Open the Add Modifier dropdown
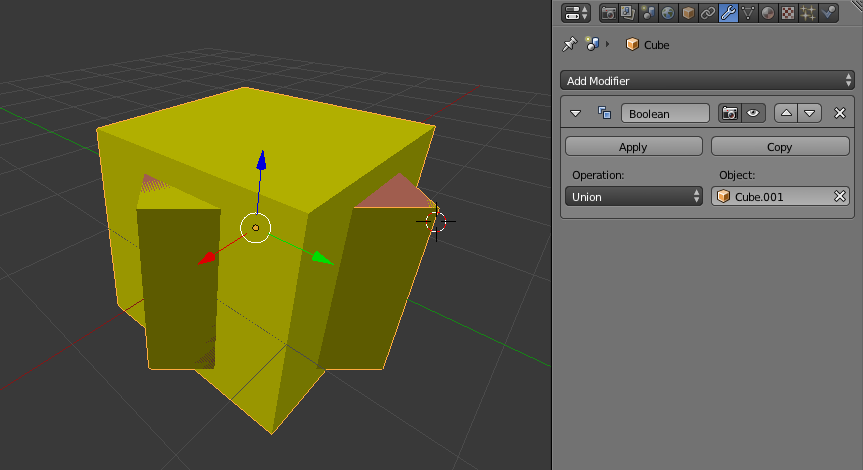Screen dimensions: 863x470 tap(707, 80)
